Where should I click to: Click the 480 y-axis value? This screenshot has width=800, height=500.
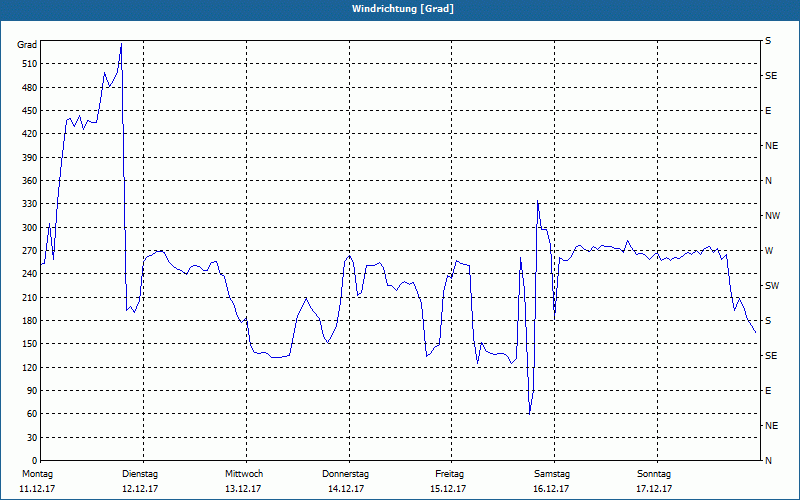31,88
